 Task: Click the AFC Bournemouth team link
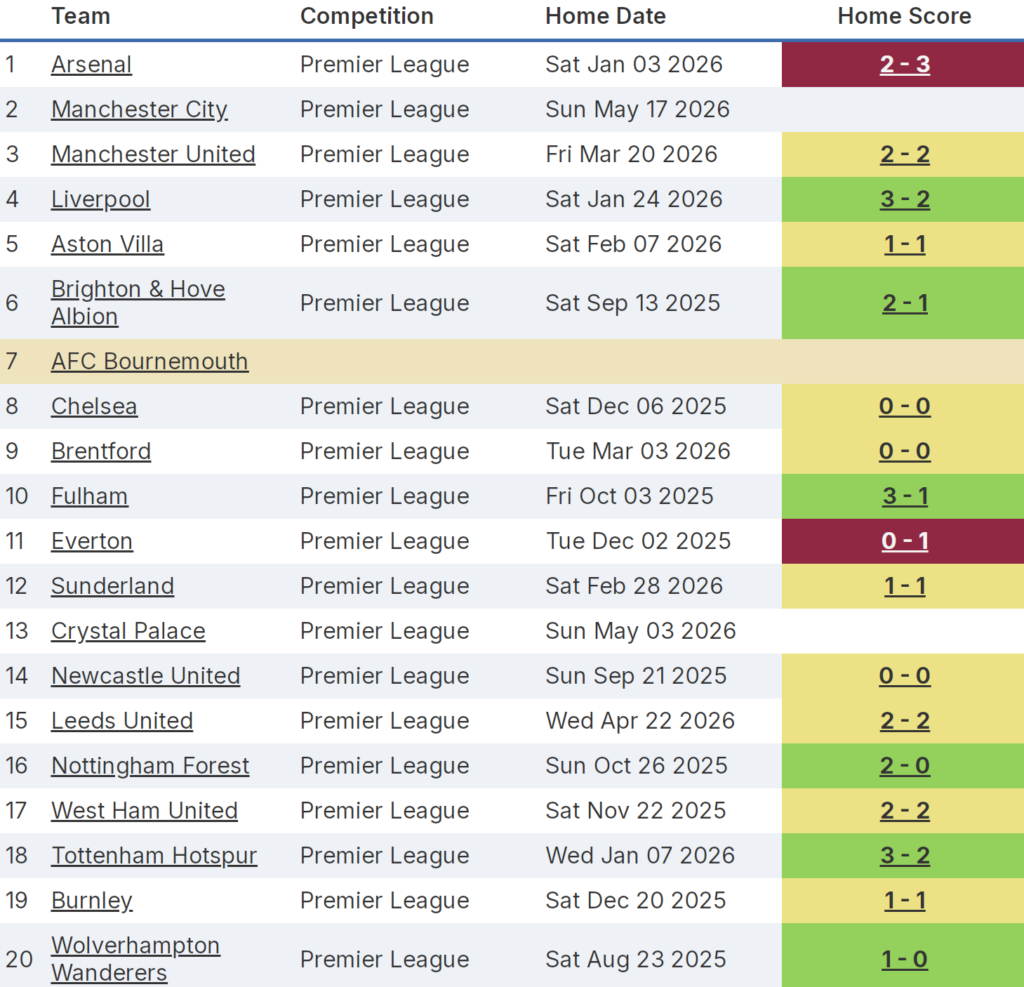pyautogui.click(x=149, y=362)
